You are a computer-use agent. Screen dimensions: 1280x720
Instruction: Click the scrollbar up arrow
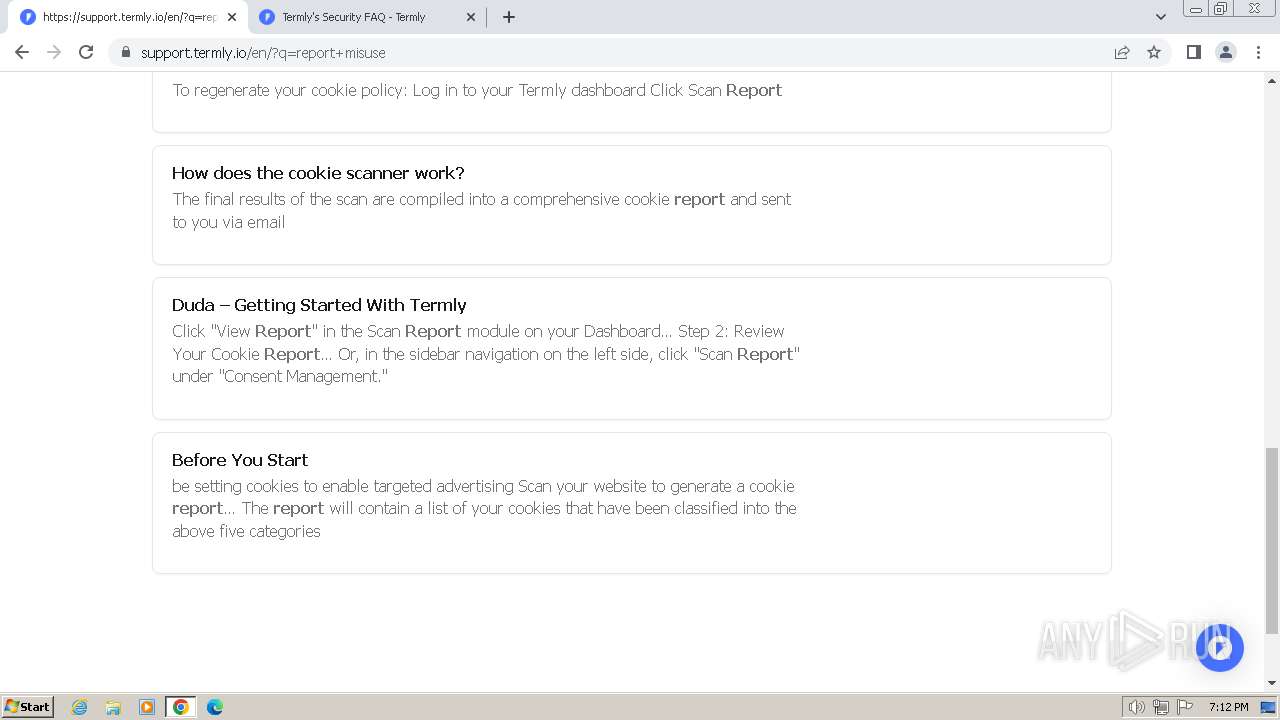(1272, 79)
